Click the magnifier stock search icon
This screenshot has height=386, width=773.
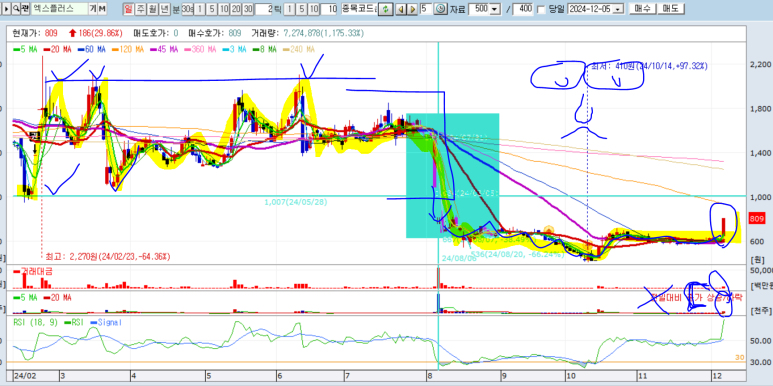[16, 8]
